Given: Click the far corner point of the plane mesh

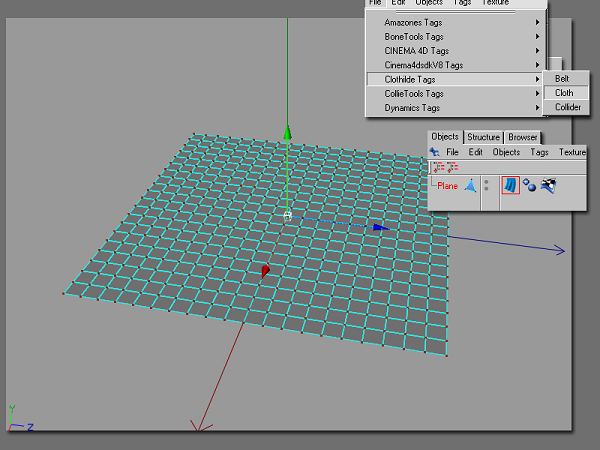Looking at the screenshot, I should tap(194, 134).
